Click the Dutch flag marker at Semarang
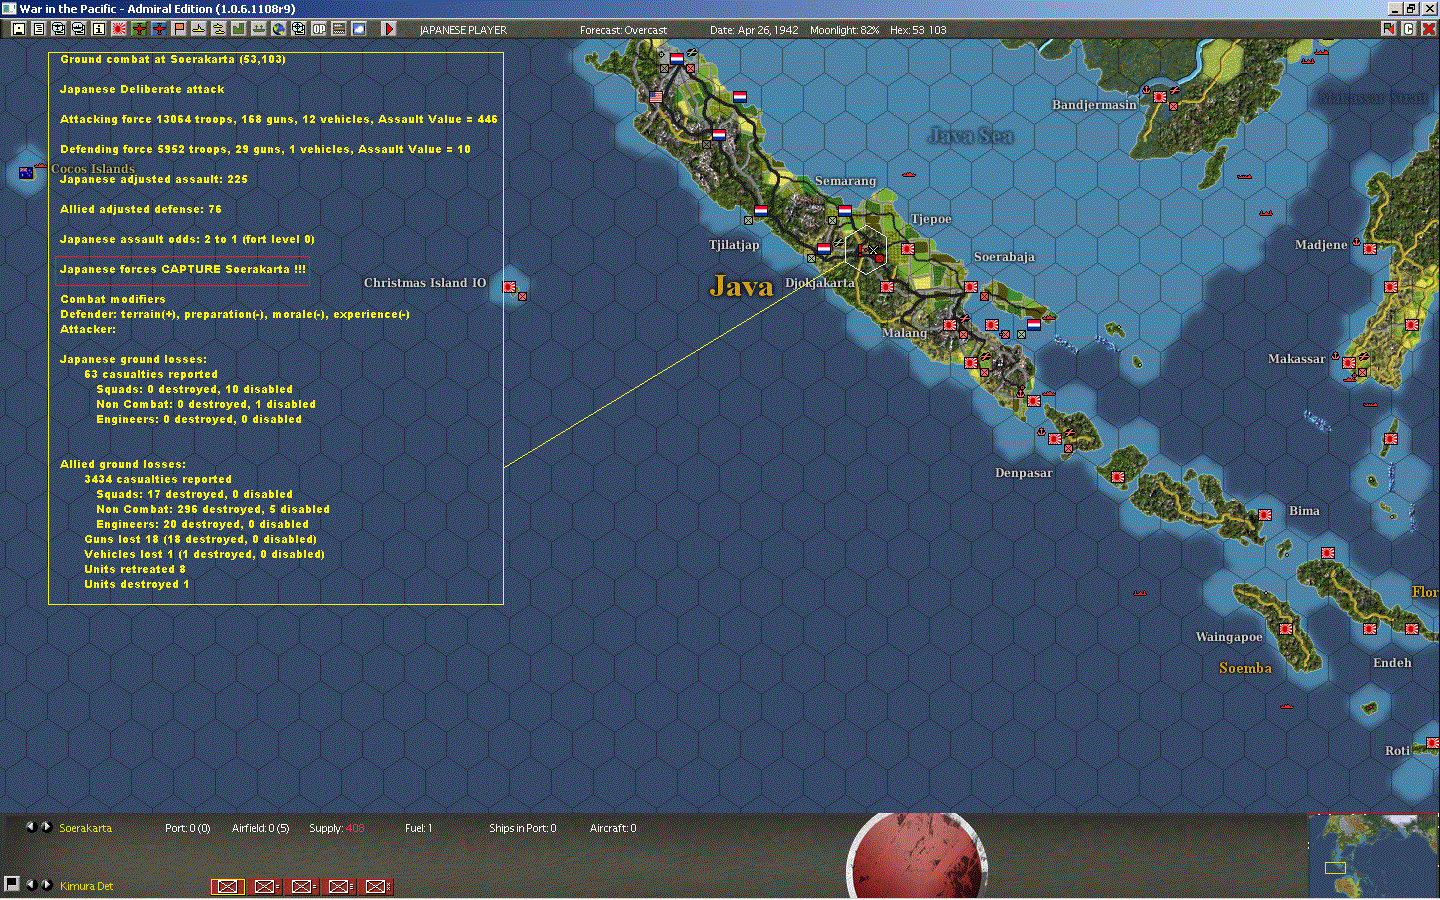This screenshot has height=900, width=1440. [x=845, y=211]
